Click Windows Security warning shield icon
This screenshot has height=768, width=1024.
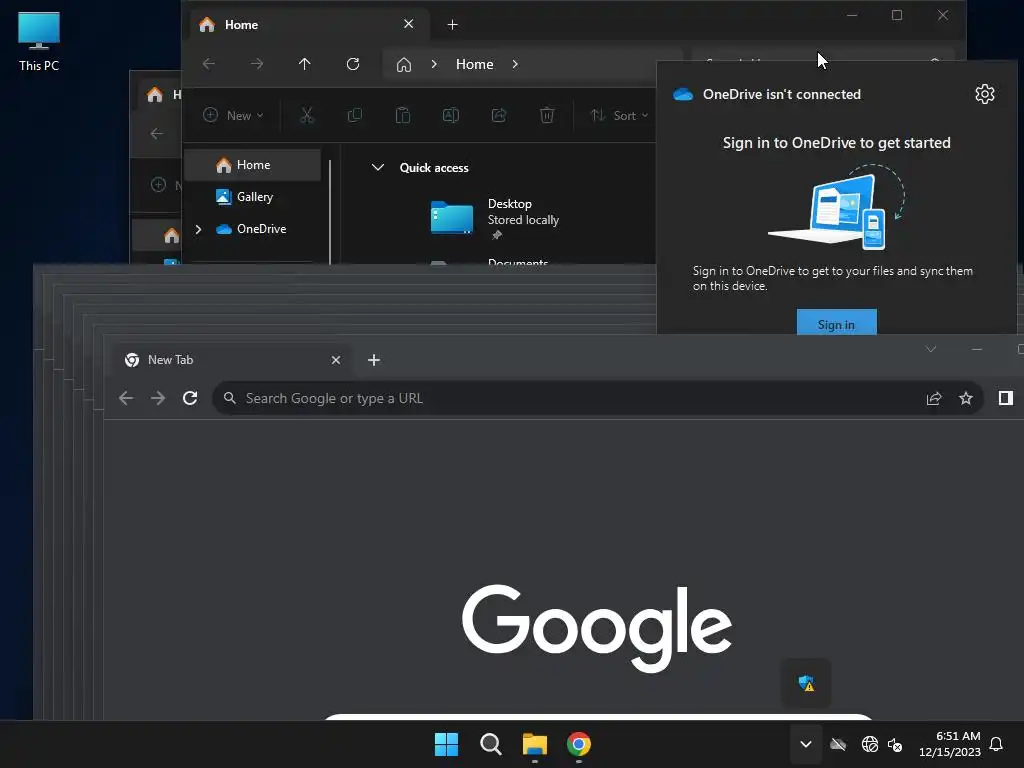807,683
